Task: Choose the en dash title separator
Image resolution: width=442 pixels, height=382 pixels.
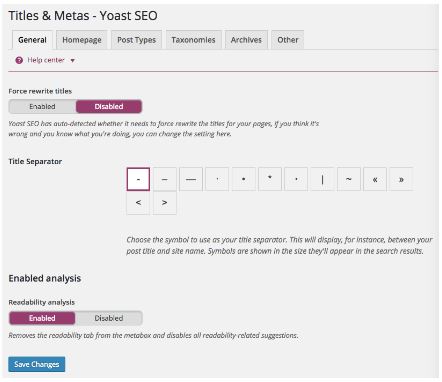Action: point(164,179)
